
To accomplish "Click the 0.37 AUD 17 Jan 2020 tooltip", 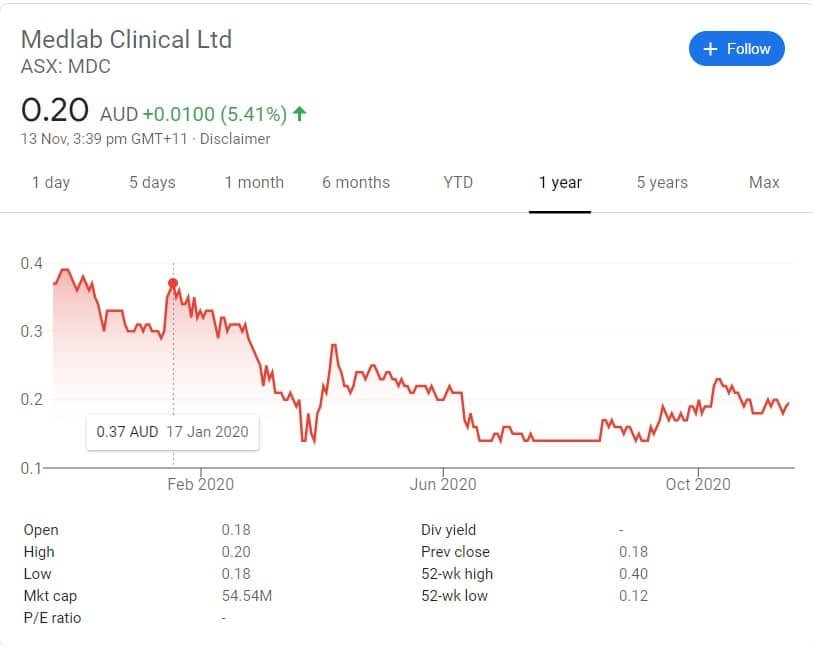I will click(173, 432).
